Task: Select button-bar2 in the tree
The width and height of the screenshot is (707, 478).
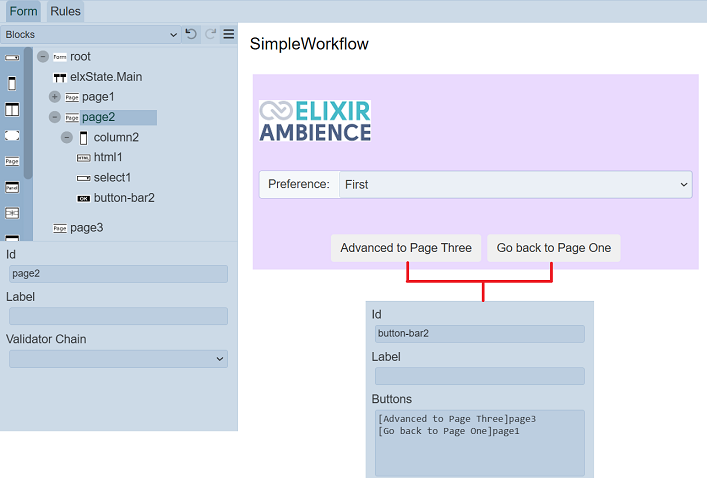Action: click(x=124, y=198)
